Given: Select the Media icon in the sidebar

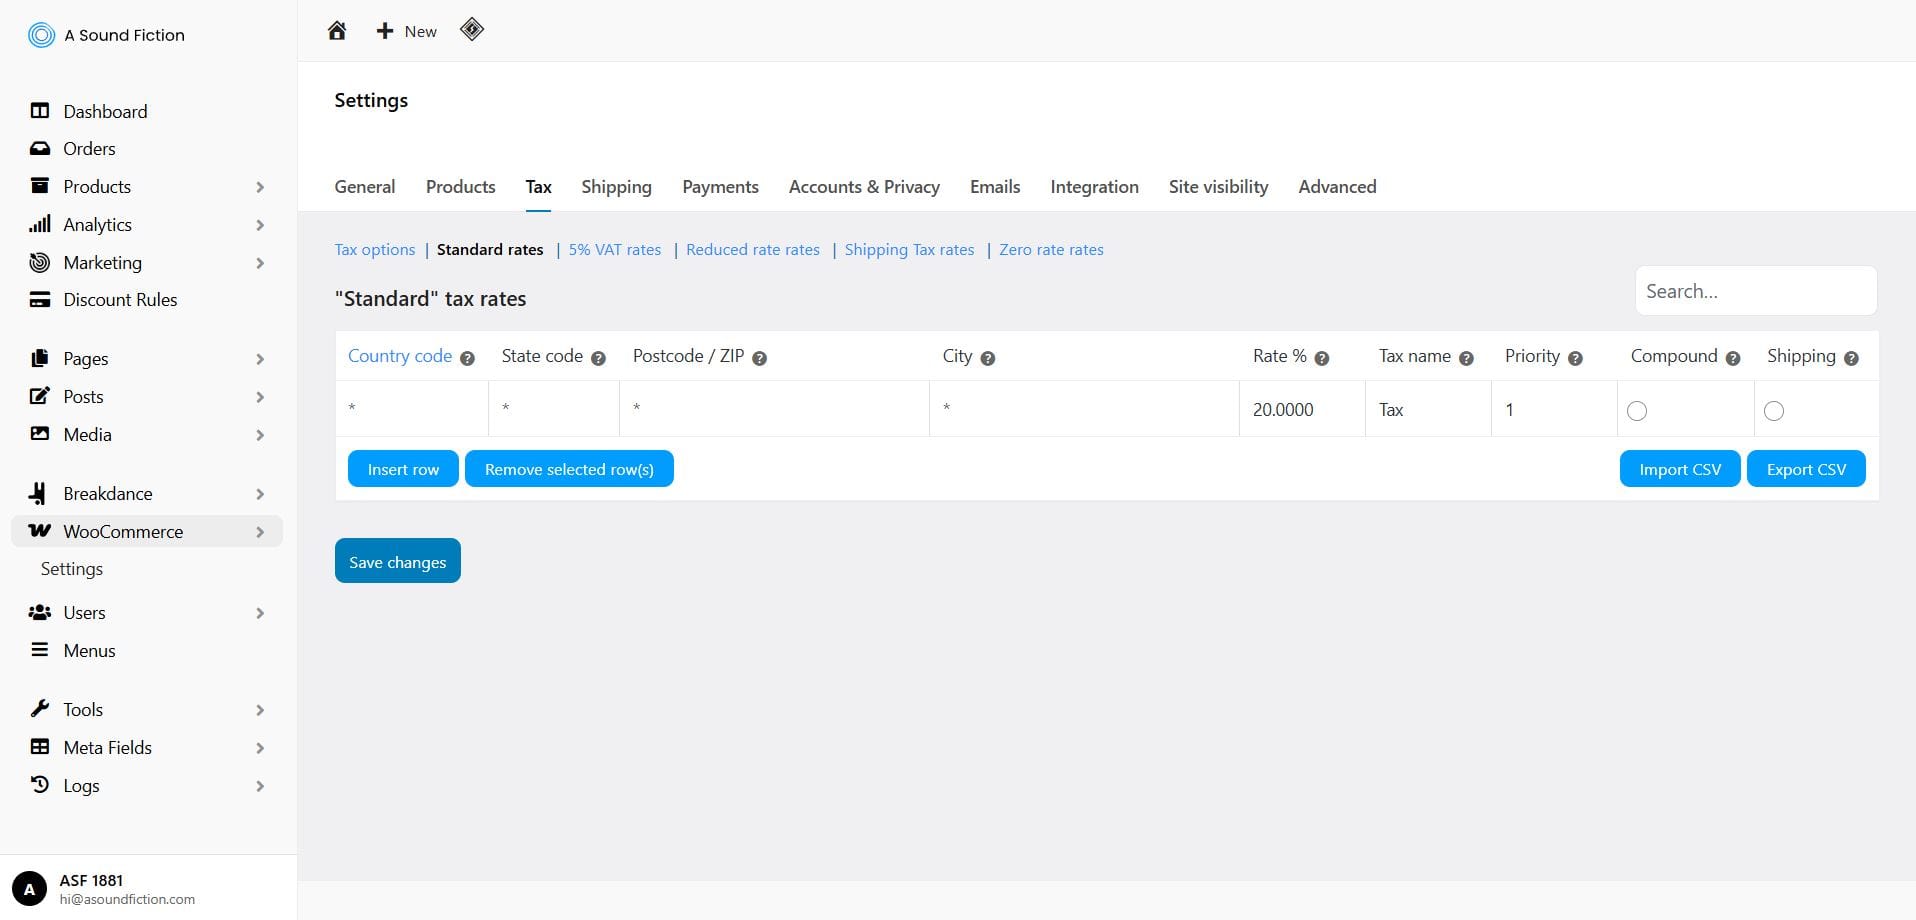Looking at the screenshot, I should [39, 434].
